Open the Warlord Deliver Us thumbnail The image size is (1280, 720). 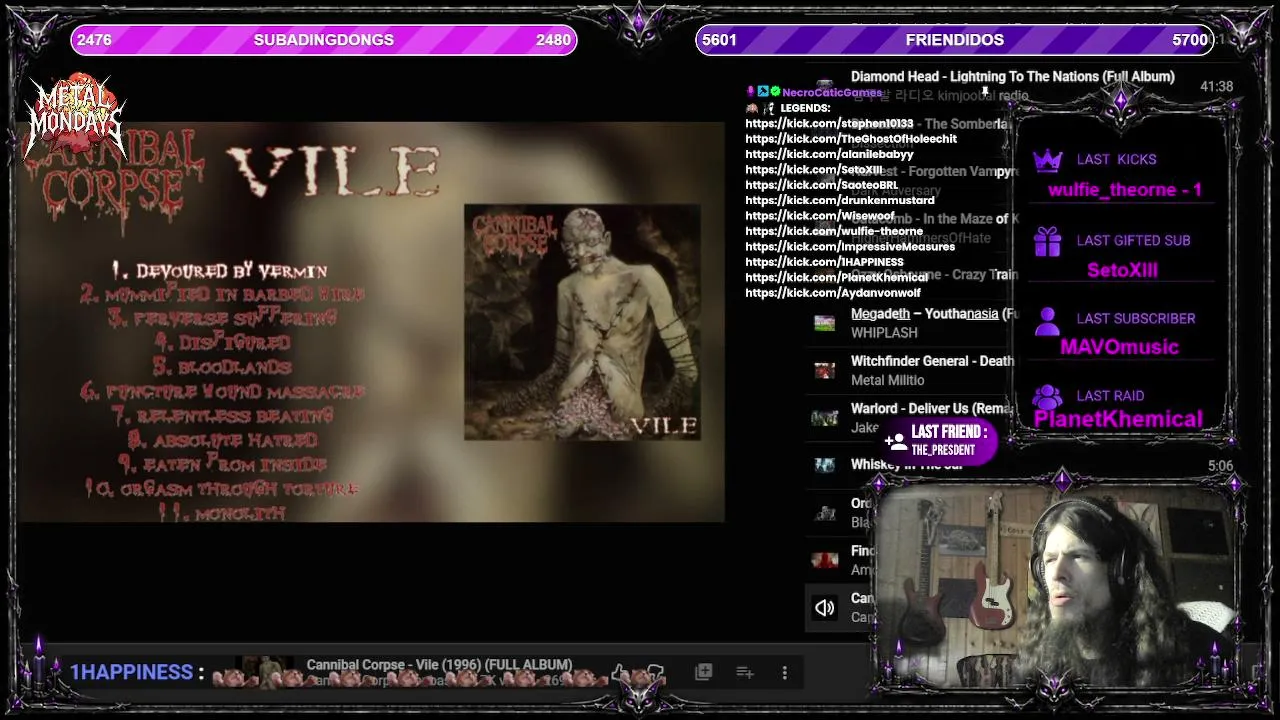[824, 418]
